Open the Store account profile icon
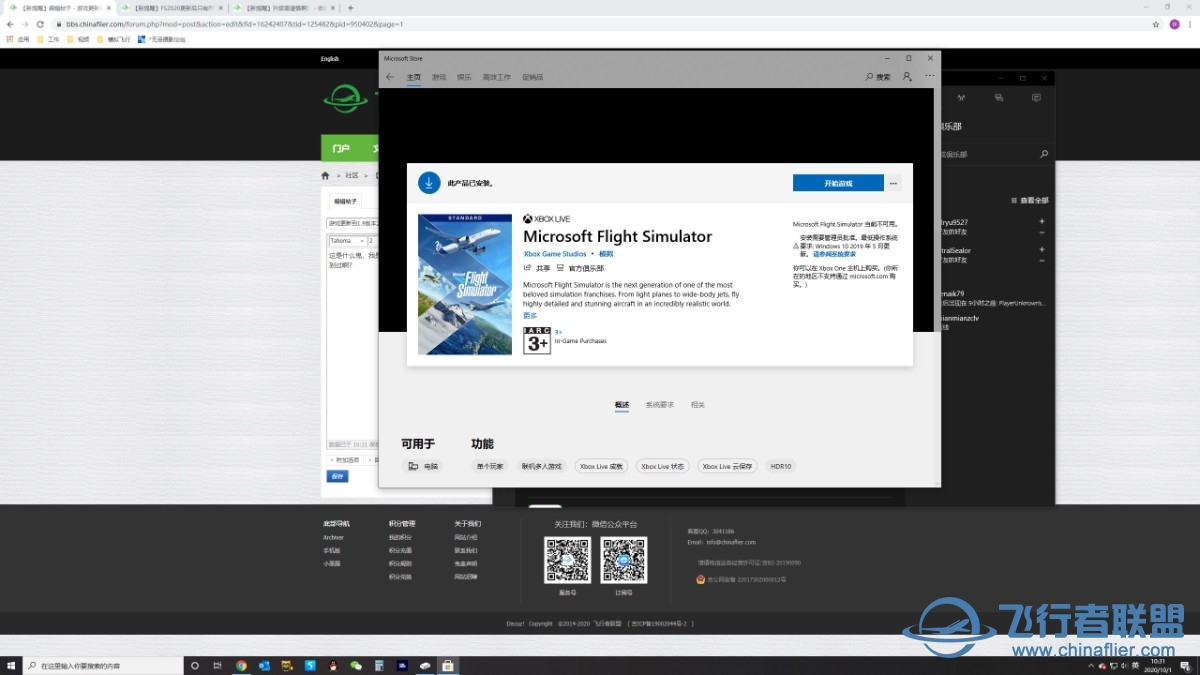 pyautogui.click(x=907, y=76)
